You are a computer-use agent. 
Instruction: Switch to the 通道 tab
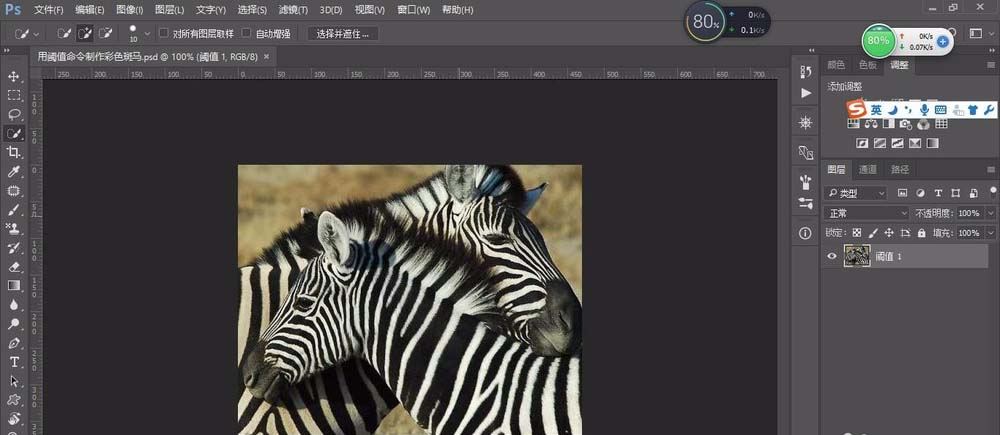click(868, 170)
